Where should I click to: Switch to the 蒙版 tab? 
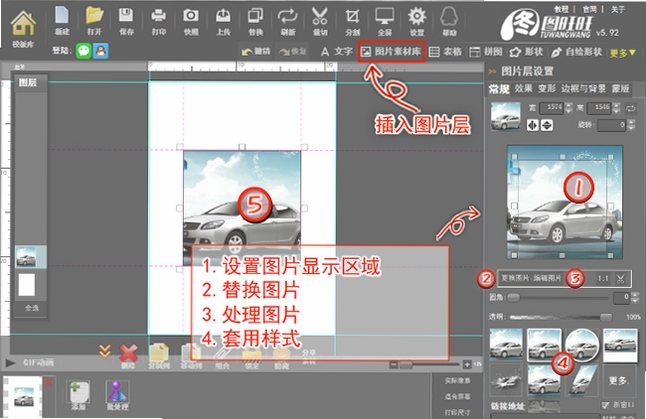tap(620, 89)
